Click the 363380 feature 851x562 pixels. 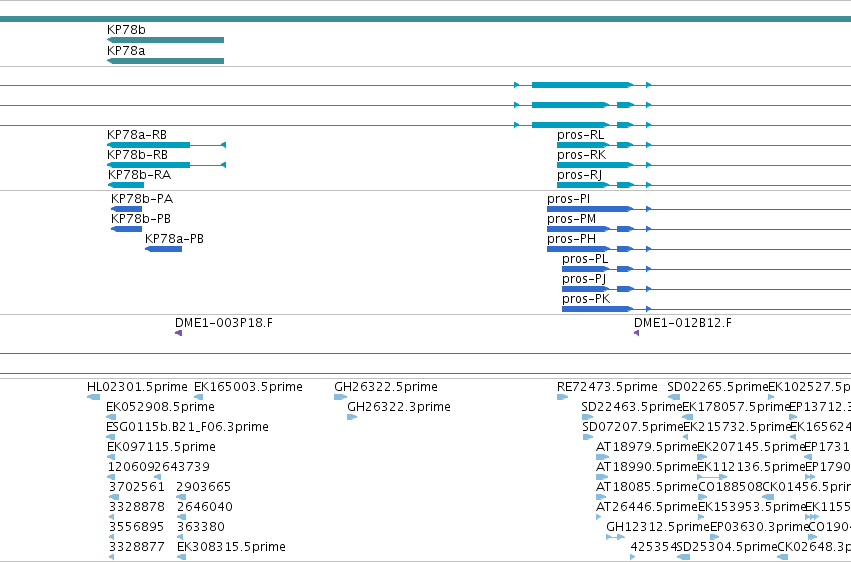tap(180, 537)
